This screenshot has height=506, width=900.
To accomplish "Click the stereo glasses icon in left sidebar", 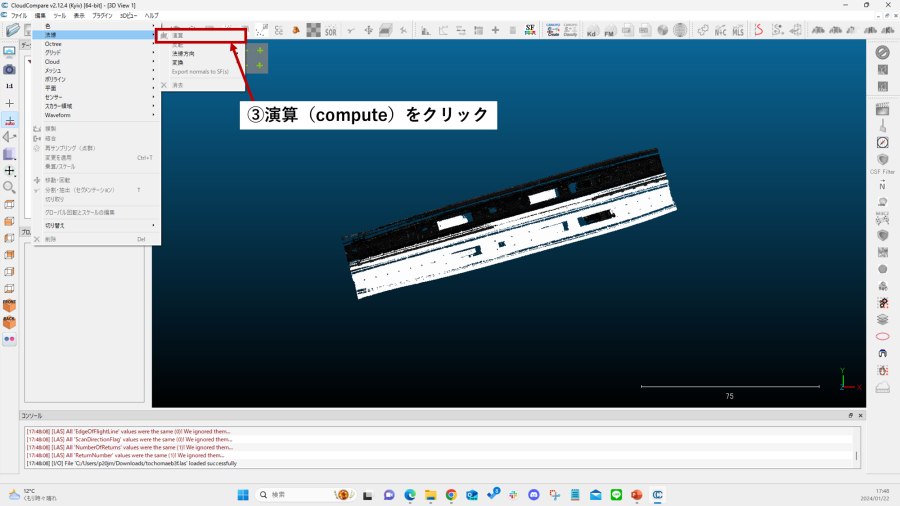I will pos(9,339).
